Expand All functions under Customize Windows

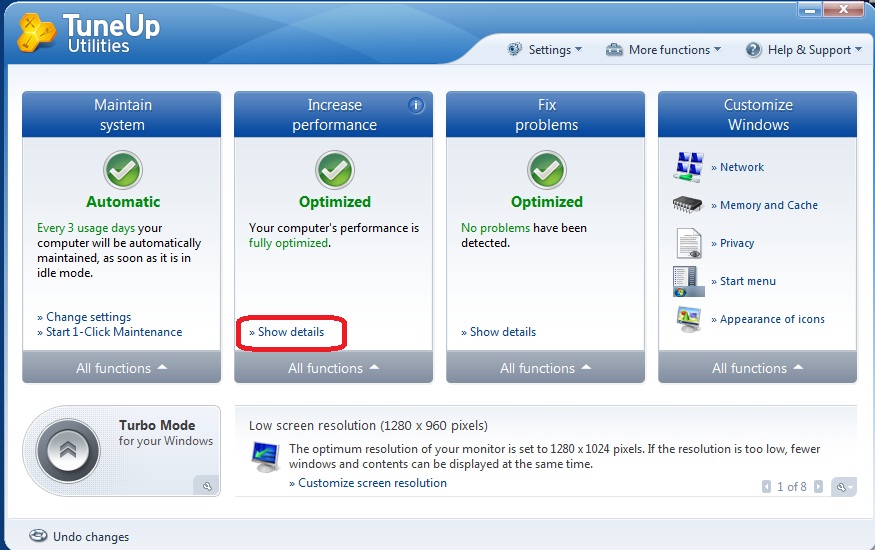coord(758,368)
